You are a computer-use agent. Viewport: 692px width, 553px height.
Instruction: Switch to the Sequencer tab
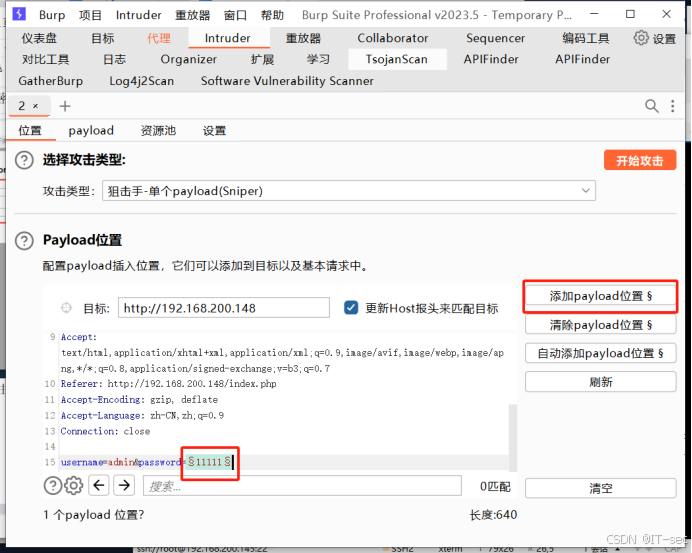495,38
